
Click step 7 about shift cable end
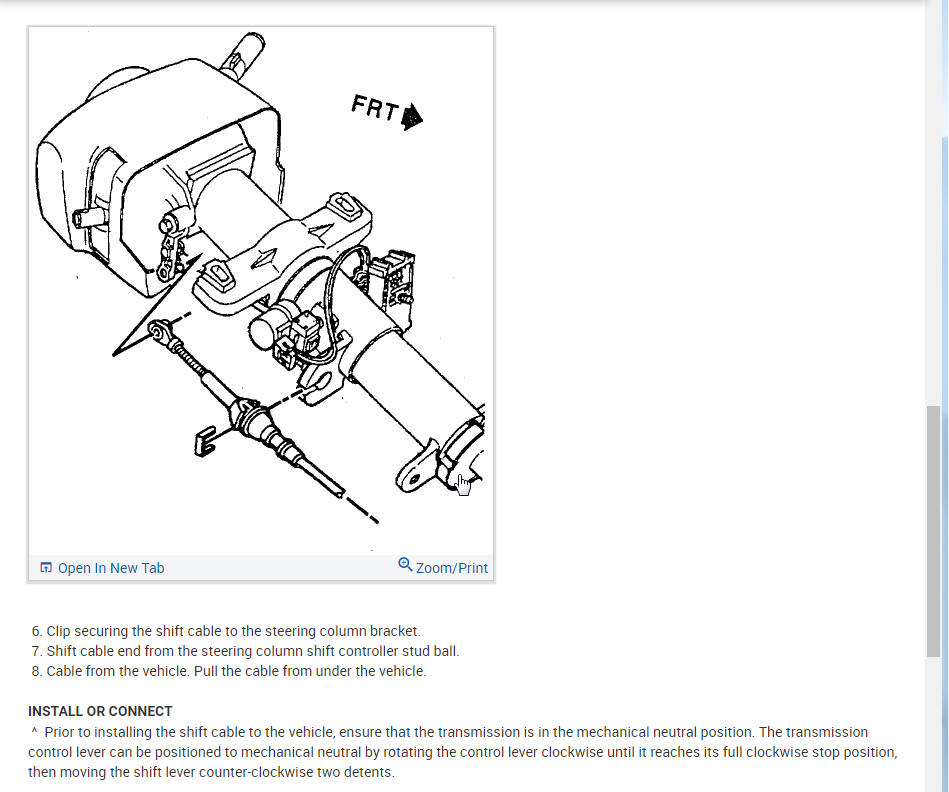coord(245,651)
